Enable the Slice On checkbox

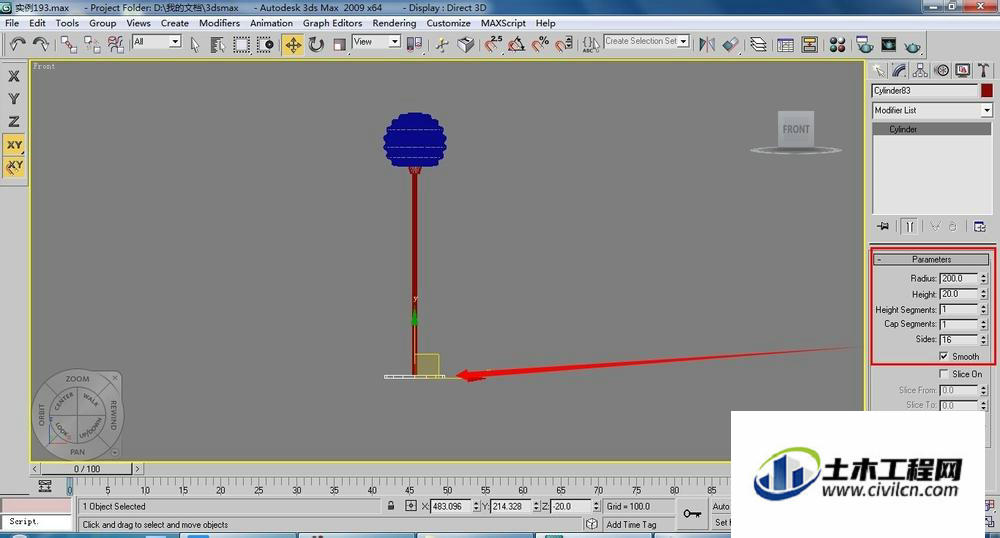click(x=943, y=374)
